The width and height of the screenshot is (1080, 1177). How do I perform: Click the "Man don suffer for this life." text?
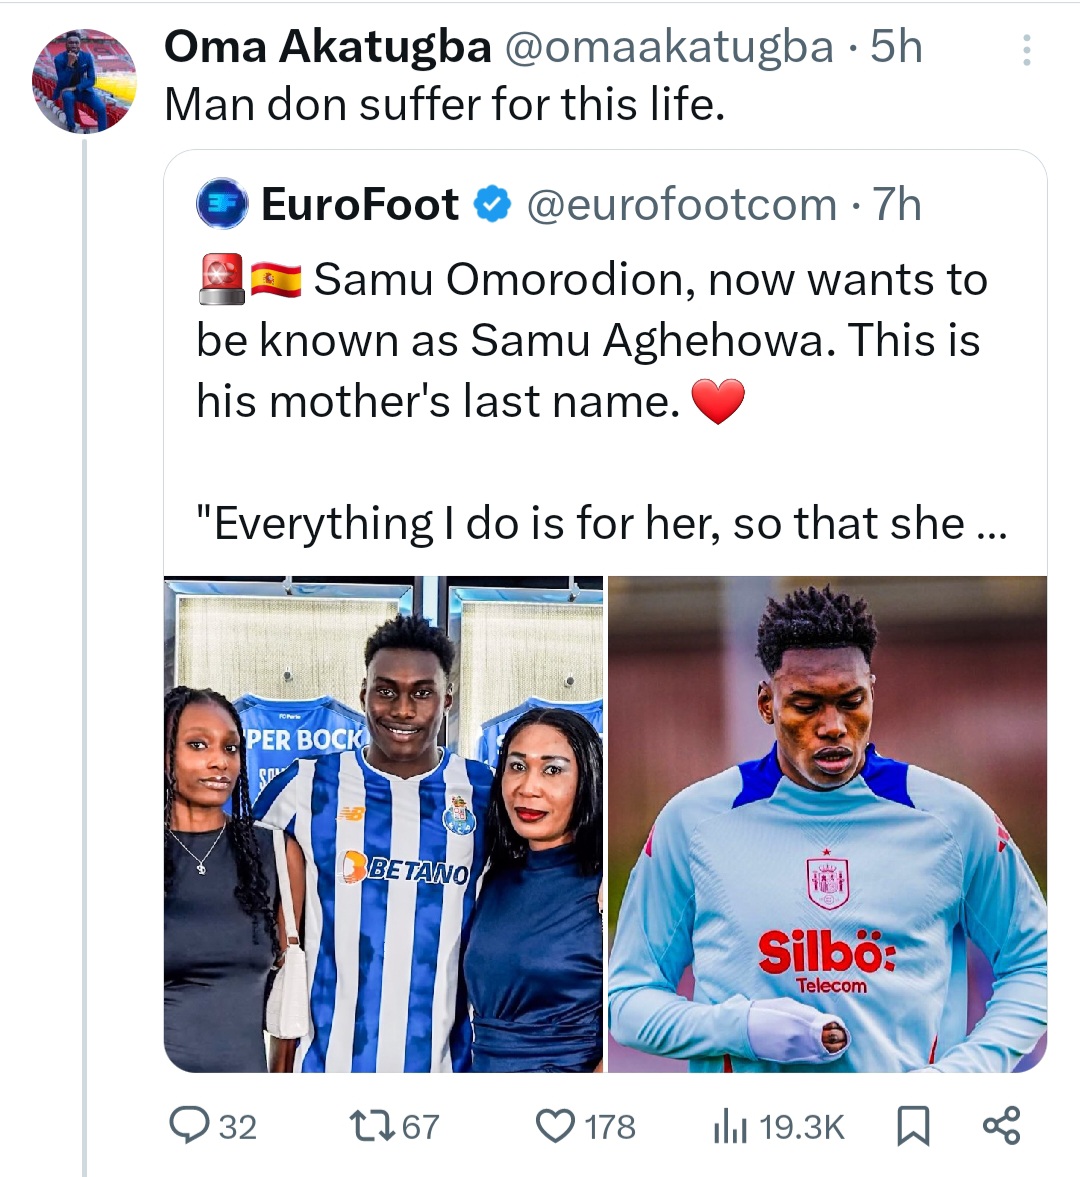444,104
